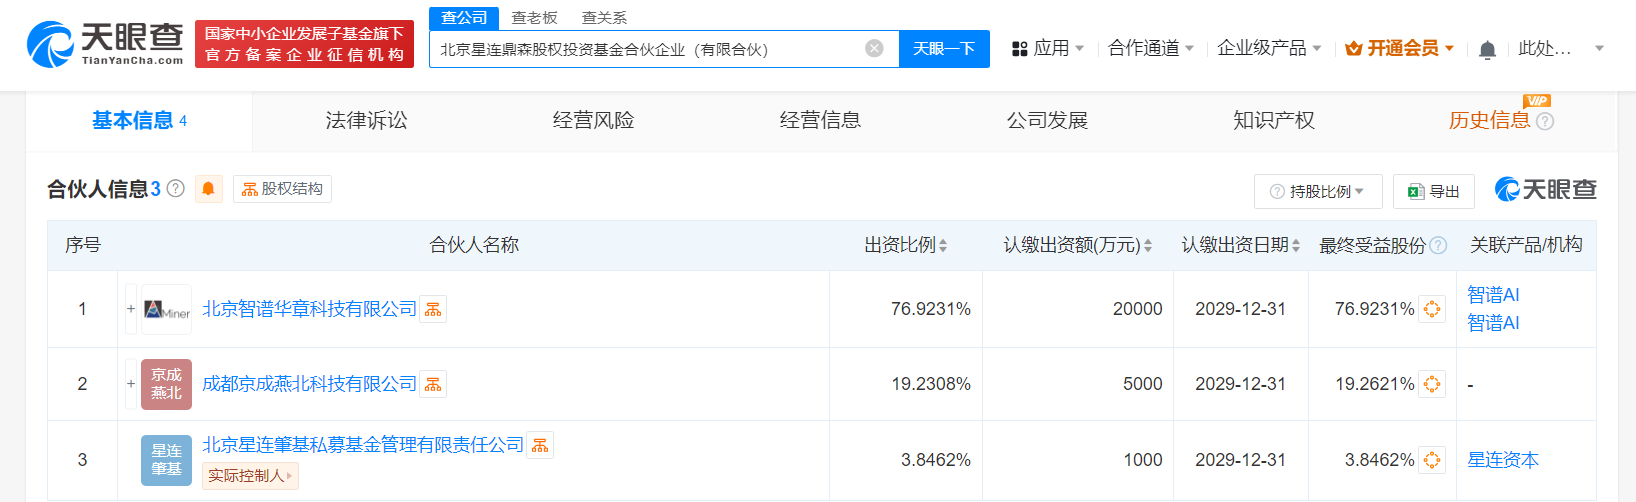The width and height of the screenshot is (1636, 502).
Task: Open the user account dropdown 此处…
Action: coord(1560,48)
